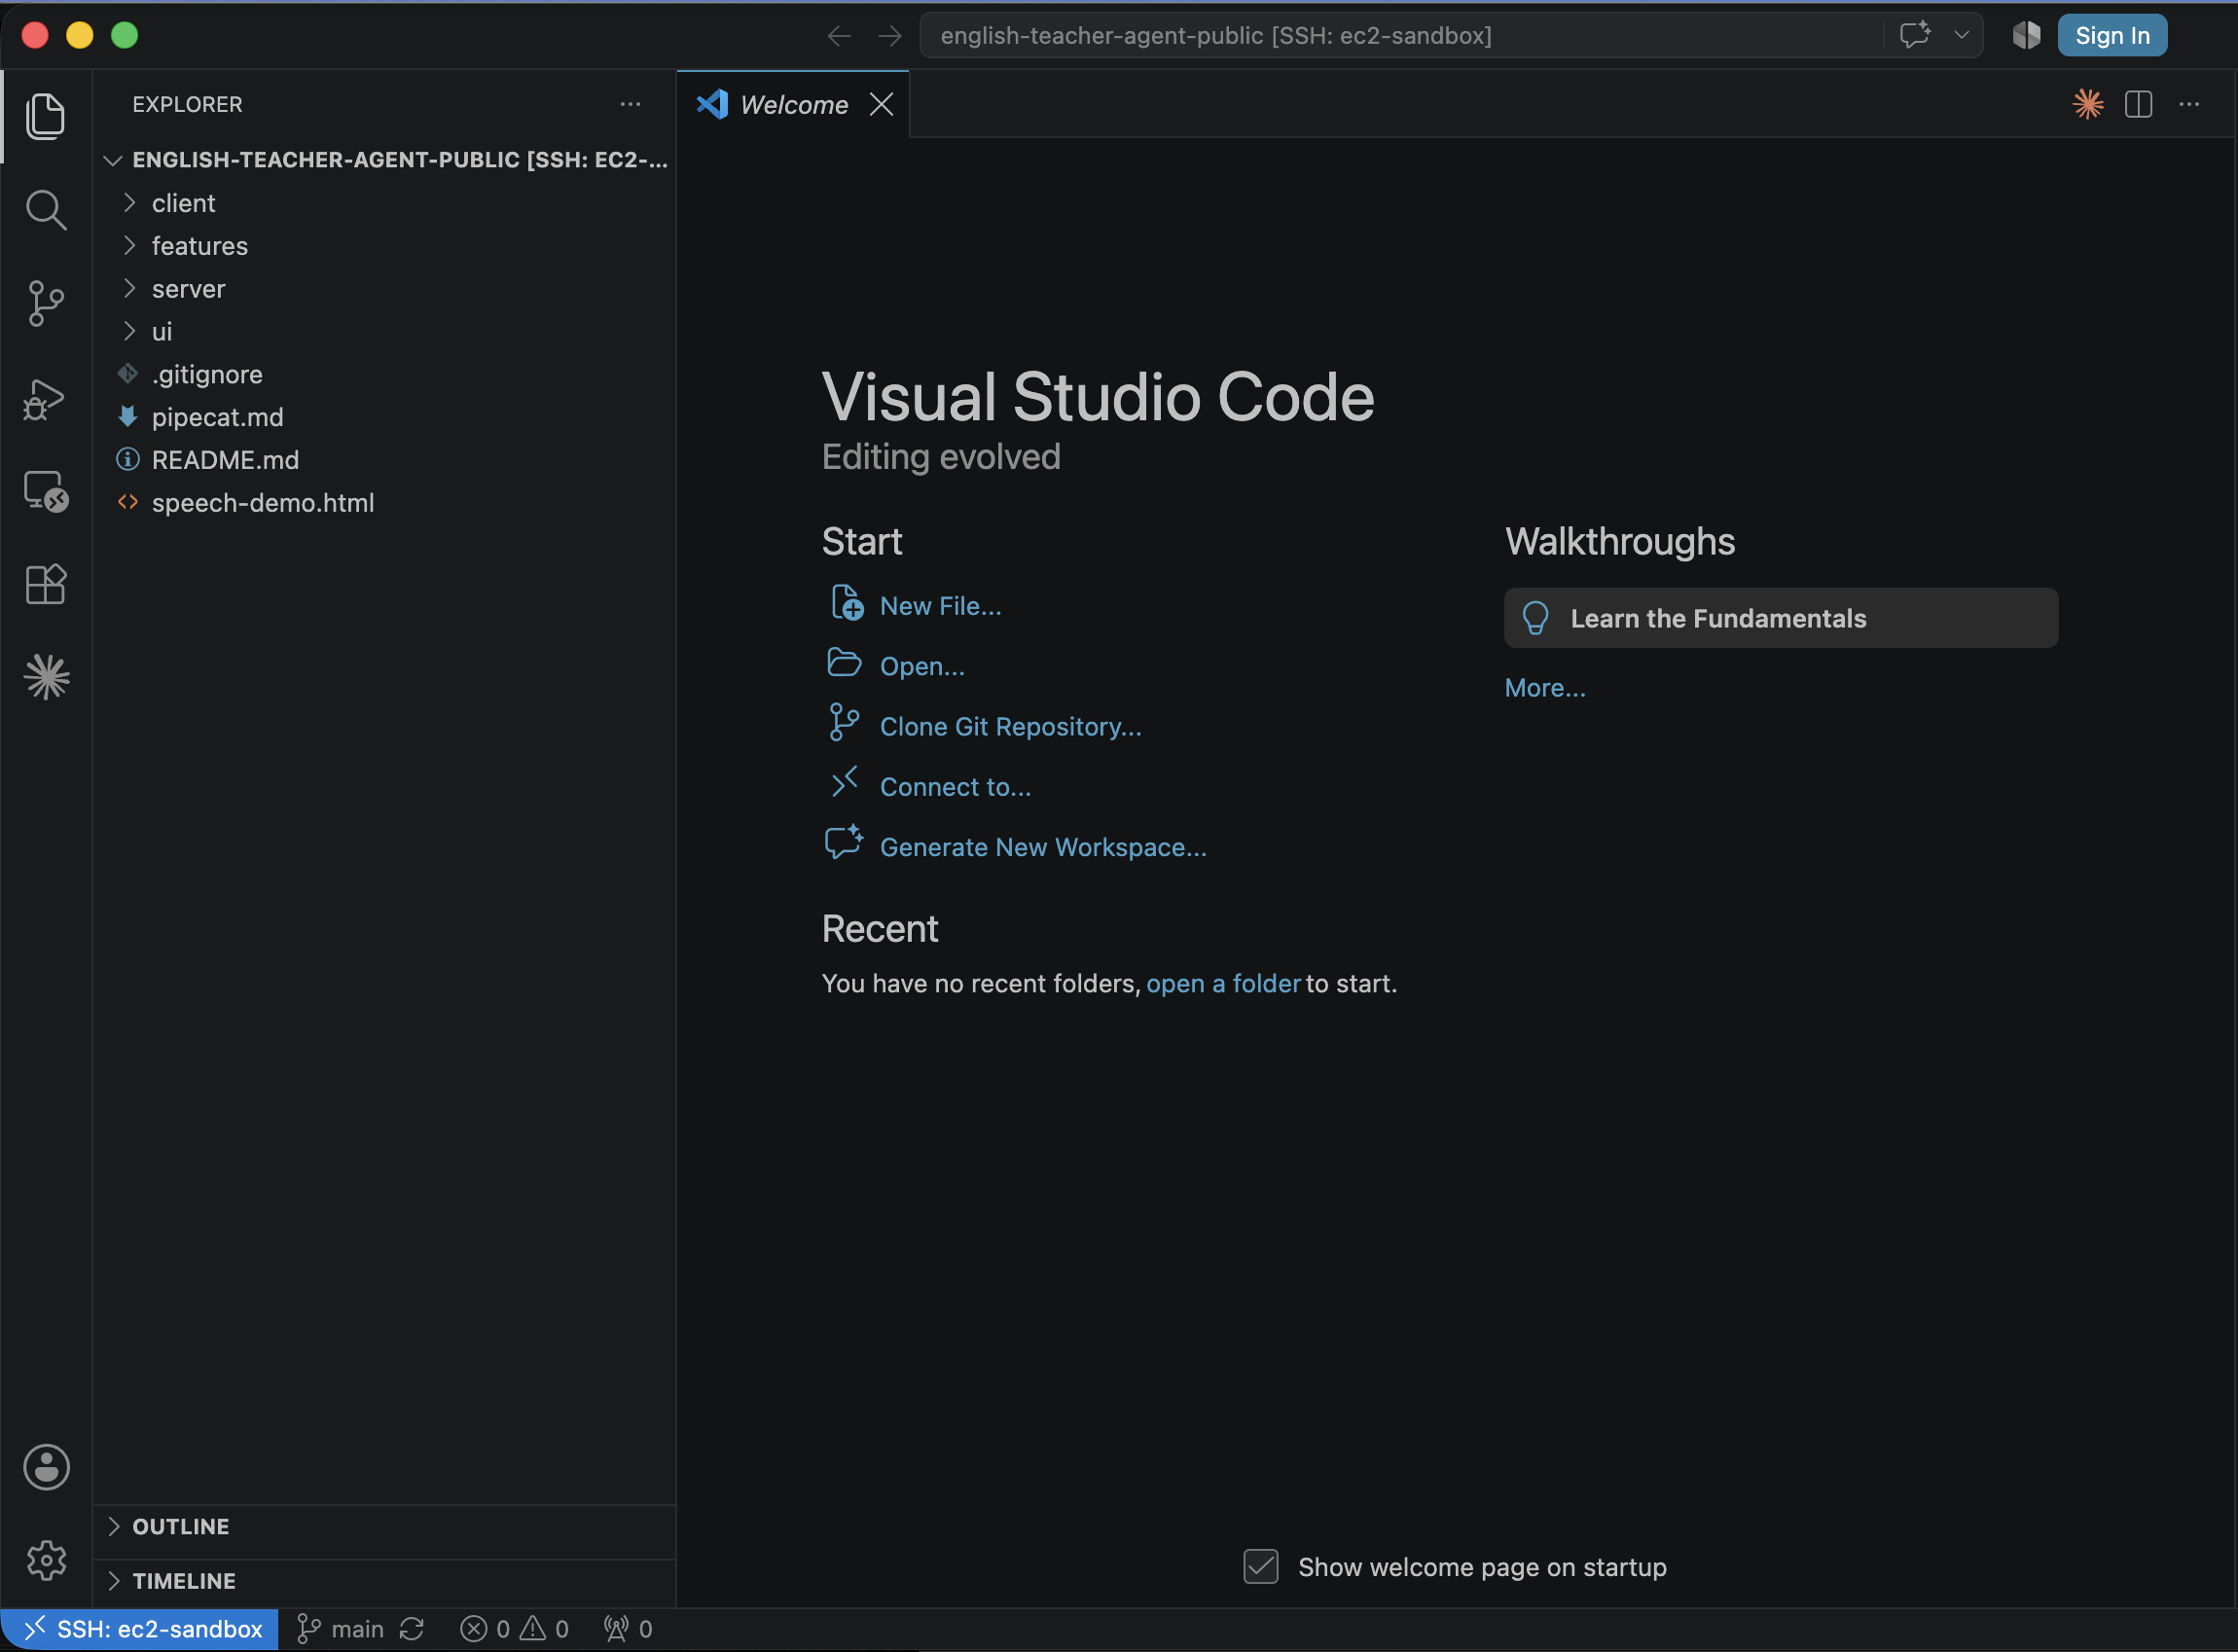Click the command center search field
Image resolution: width=2238 pixels, height=1652 pixels.
[x=1400, y=36]
